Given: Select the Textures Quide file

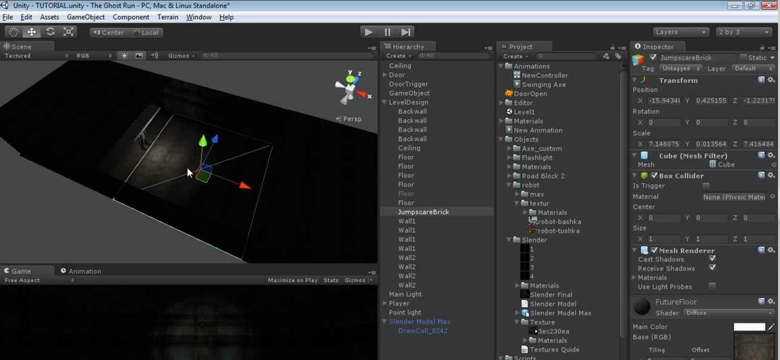Looking at the screenshot, I should [x=550, y=350].
